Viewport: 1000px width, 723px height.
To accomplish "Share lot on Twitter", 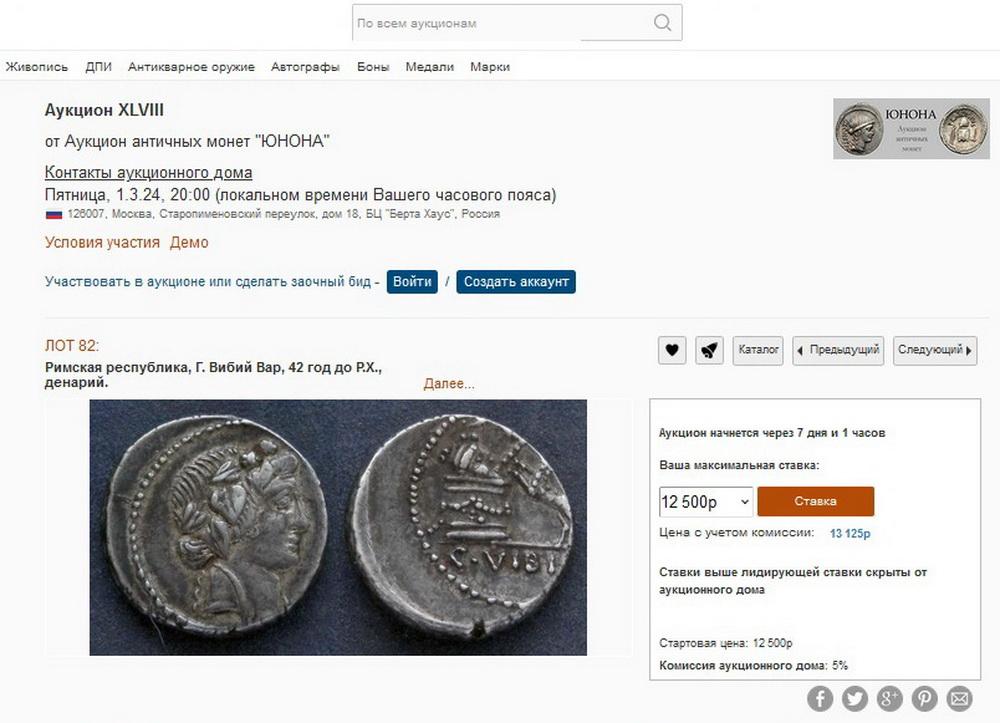I will (x=855, y=699).
